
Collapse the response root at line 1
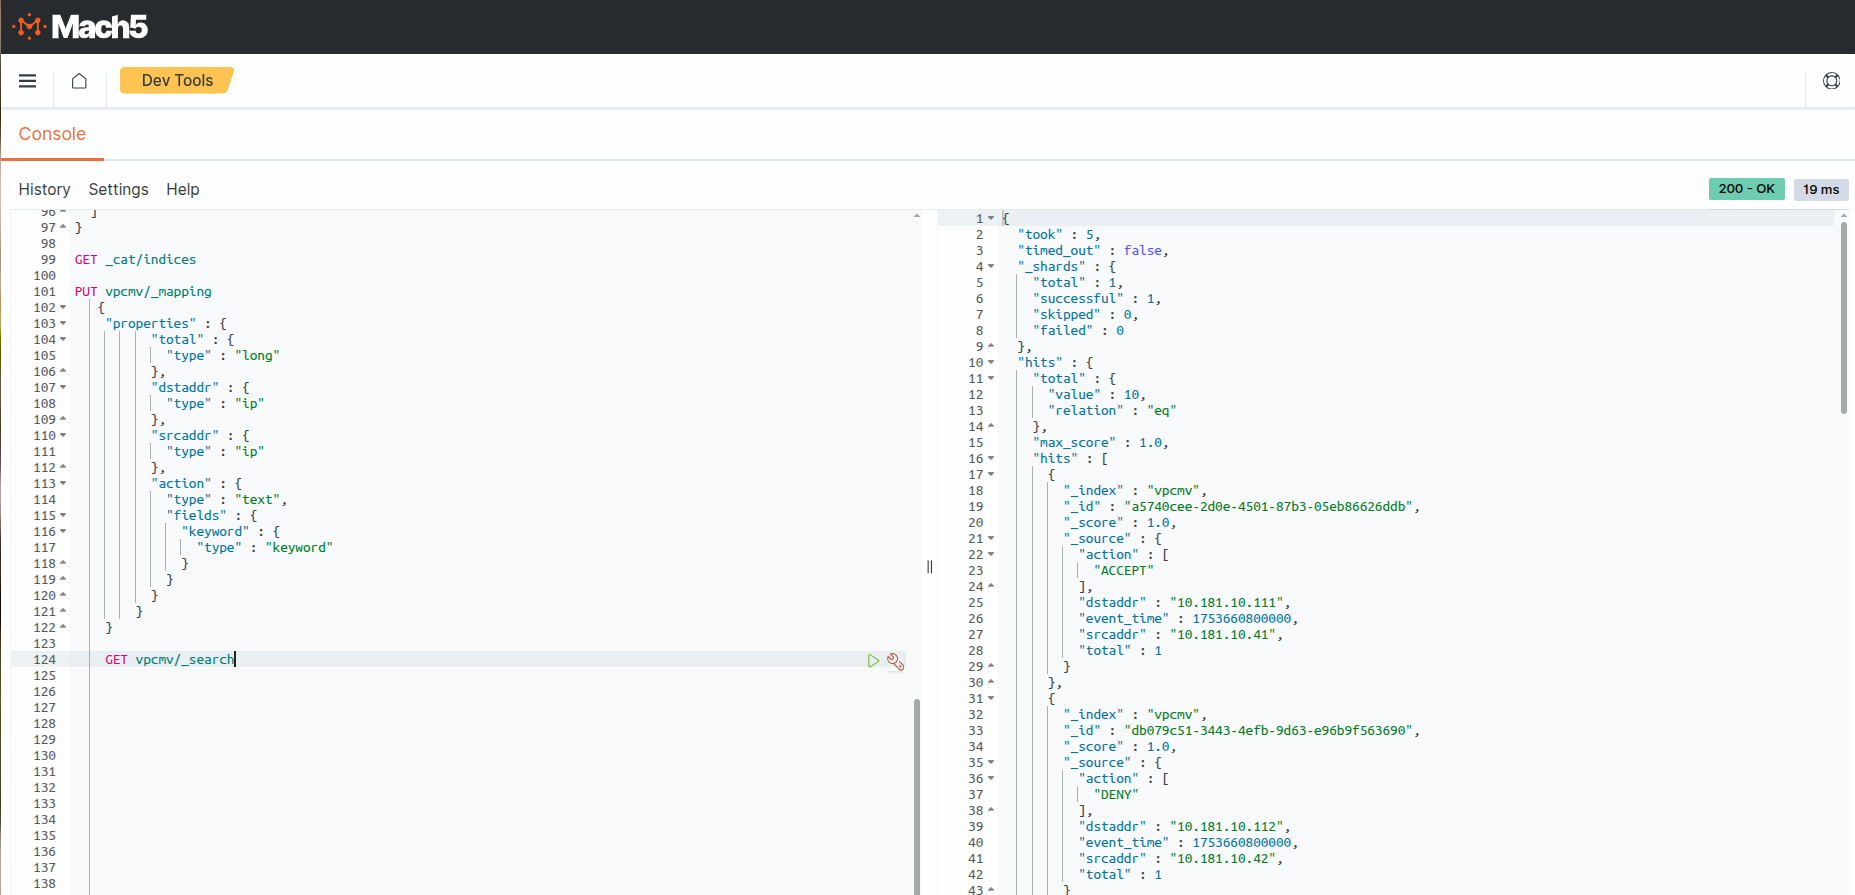pyautogui.click(x=991, y=219)
